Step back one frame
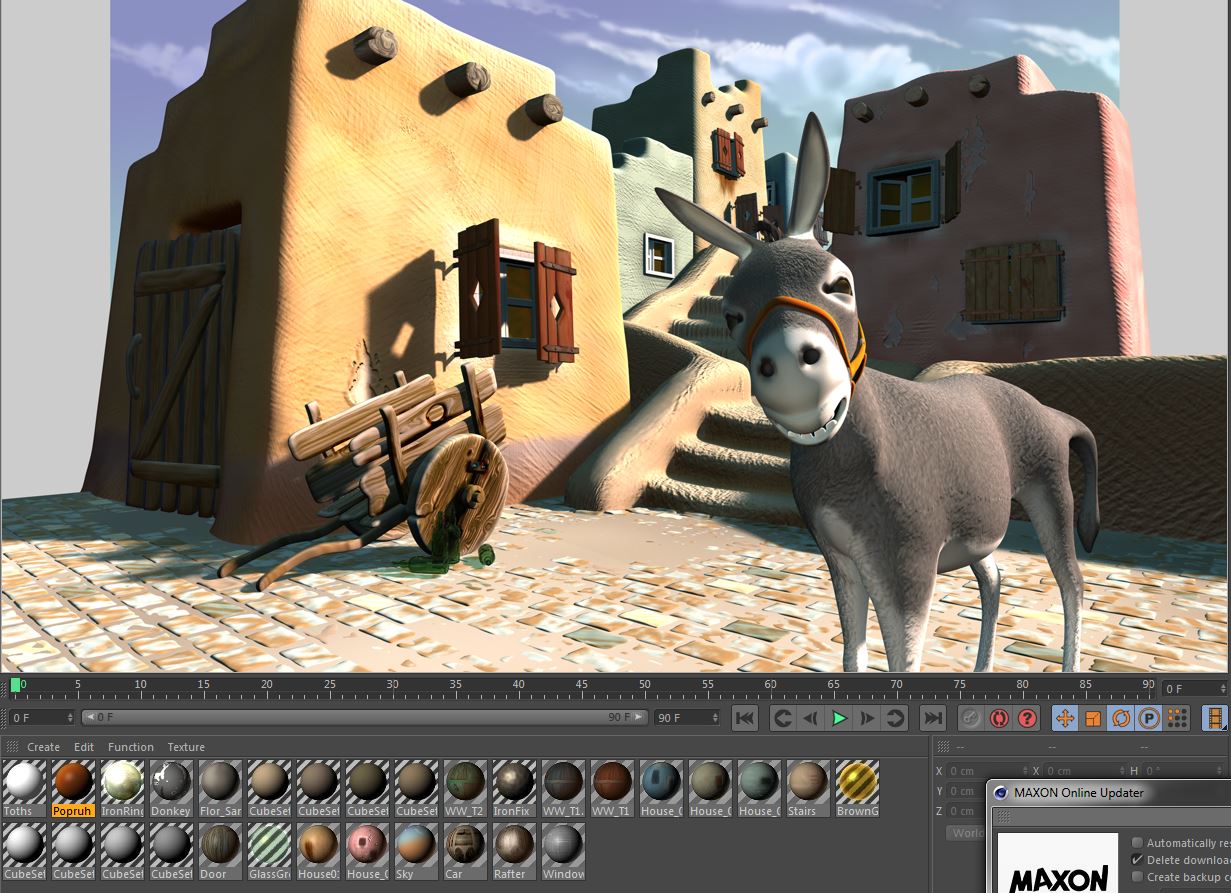Screen dimensions: 1231x893 click(811, 718)
